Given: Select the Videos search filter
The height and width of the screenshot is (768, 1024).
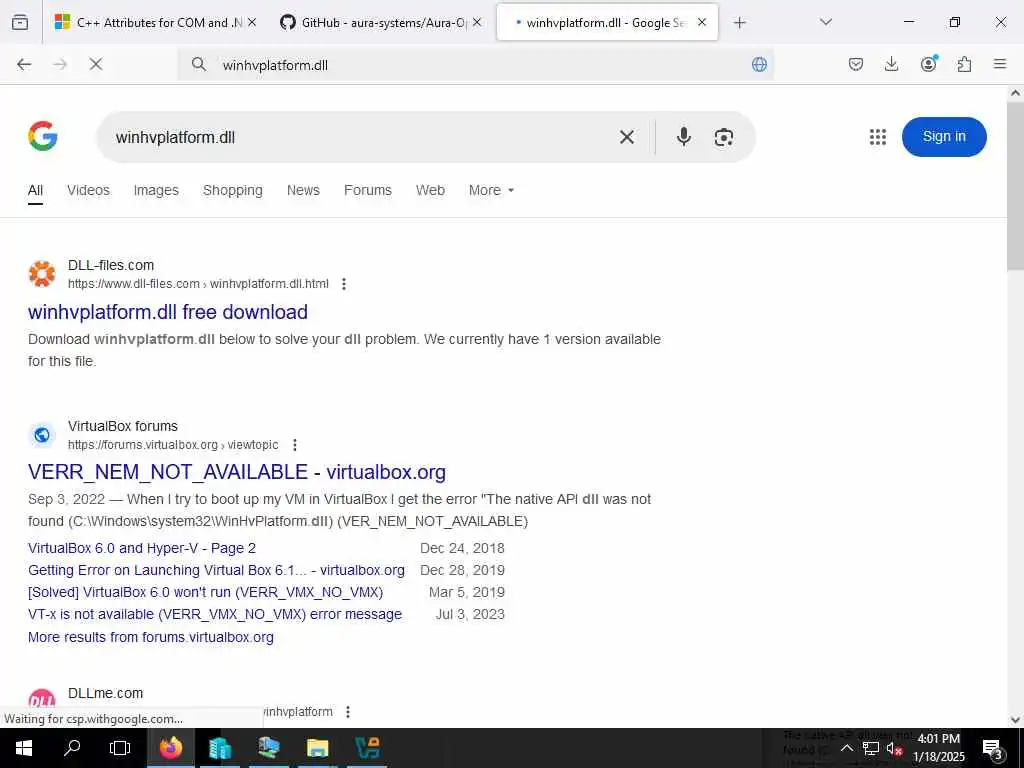Looking at the screenshot, I should pos(88,190).
